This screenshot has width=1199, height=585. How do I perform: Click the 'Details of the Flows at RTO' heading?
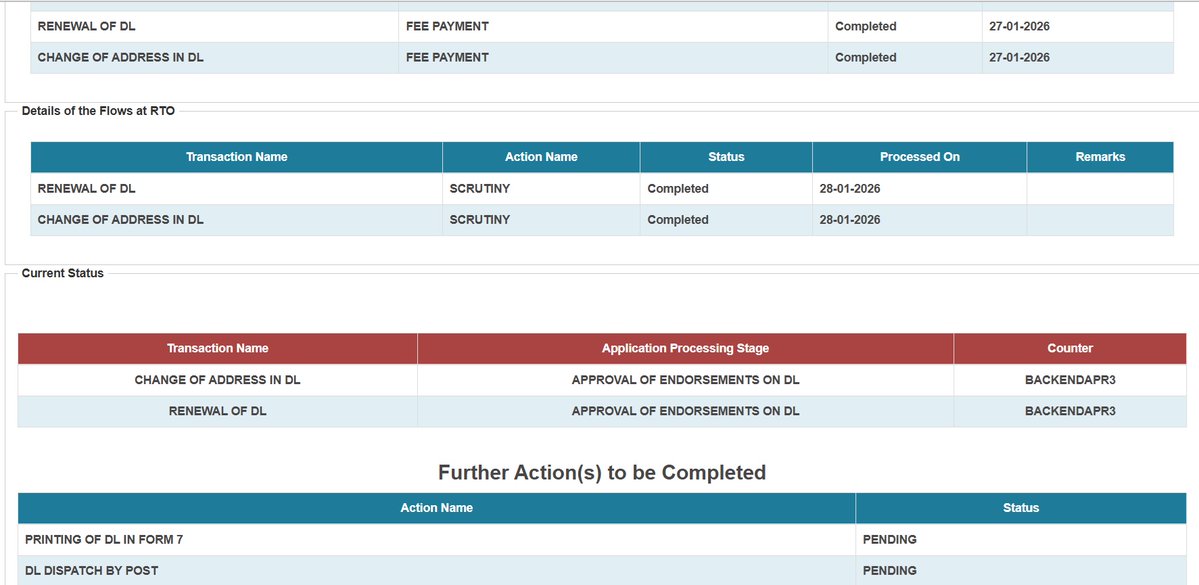(x=98, y=111)
